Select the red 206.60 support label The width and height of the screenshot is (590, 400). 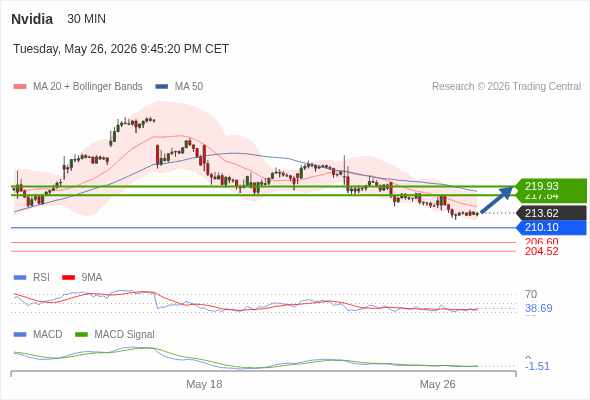[x=541, y=242]
